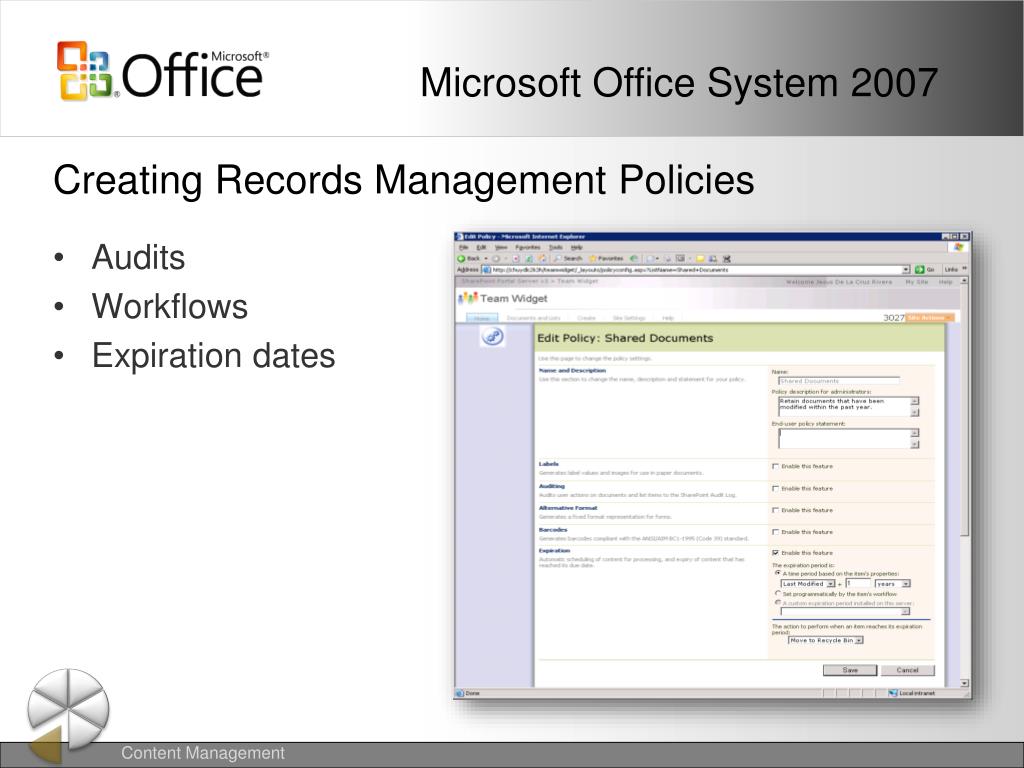This screenshot has width=1024, height=768.
Task: Click the page icon in address bar
Action: click(487, 269)
